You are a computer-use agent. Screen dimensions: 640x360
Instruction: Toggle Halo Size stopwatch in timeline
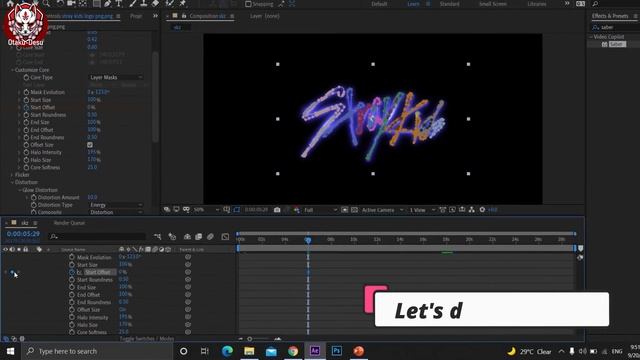tap(72, 325)
